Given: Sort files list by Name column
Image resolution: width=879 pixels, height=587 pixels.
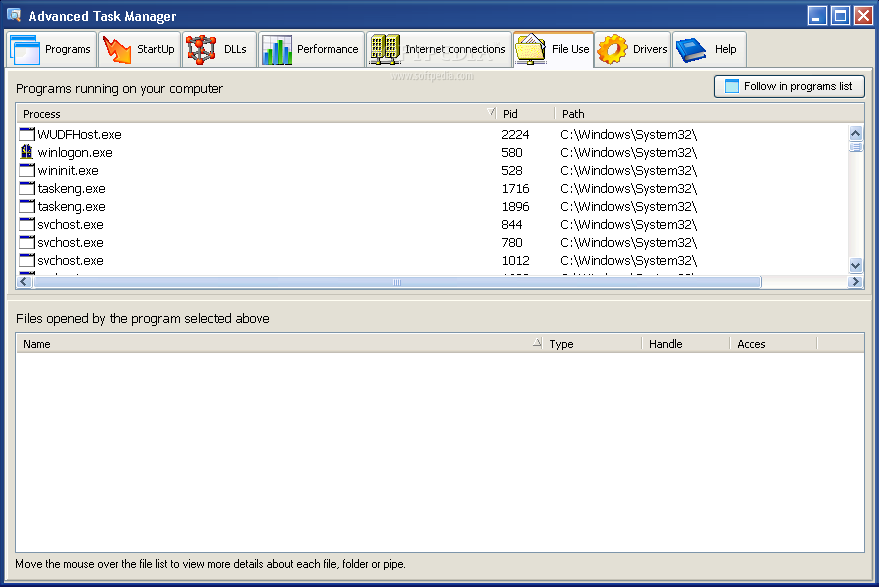Looking at the screenshot, I should (x=280, y=344).
